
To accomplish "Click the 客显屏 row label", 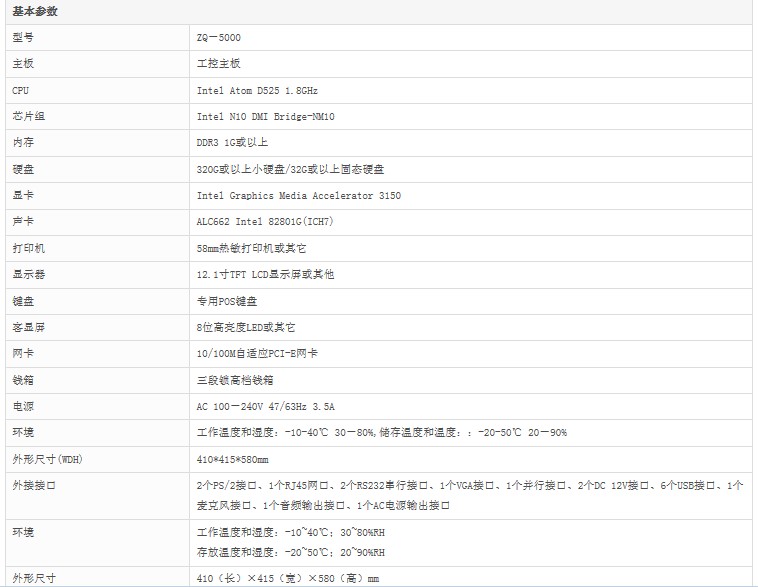I will [x=29, y=327].
